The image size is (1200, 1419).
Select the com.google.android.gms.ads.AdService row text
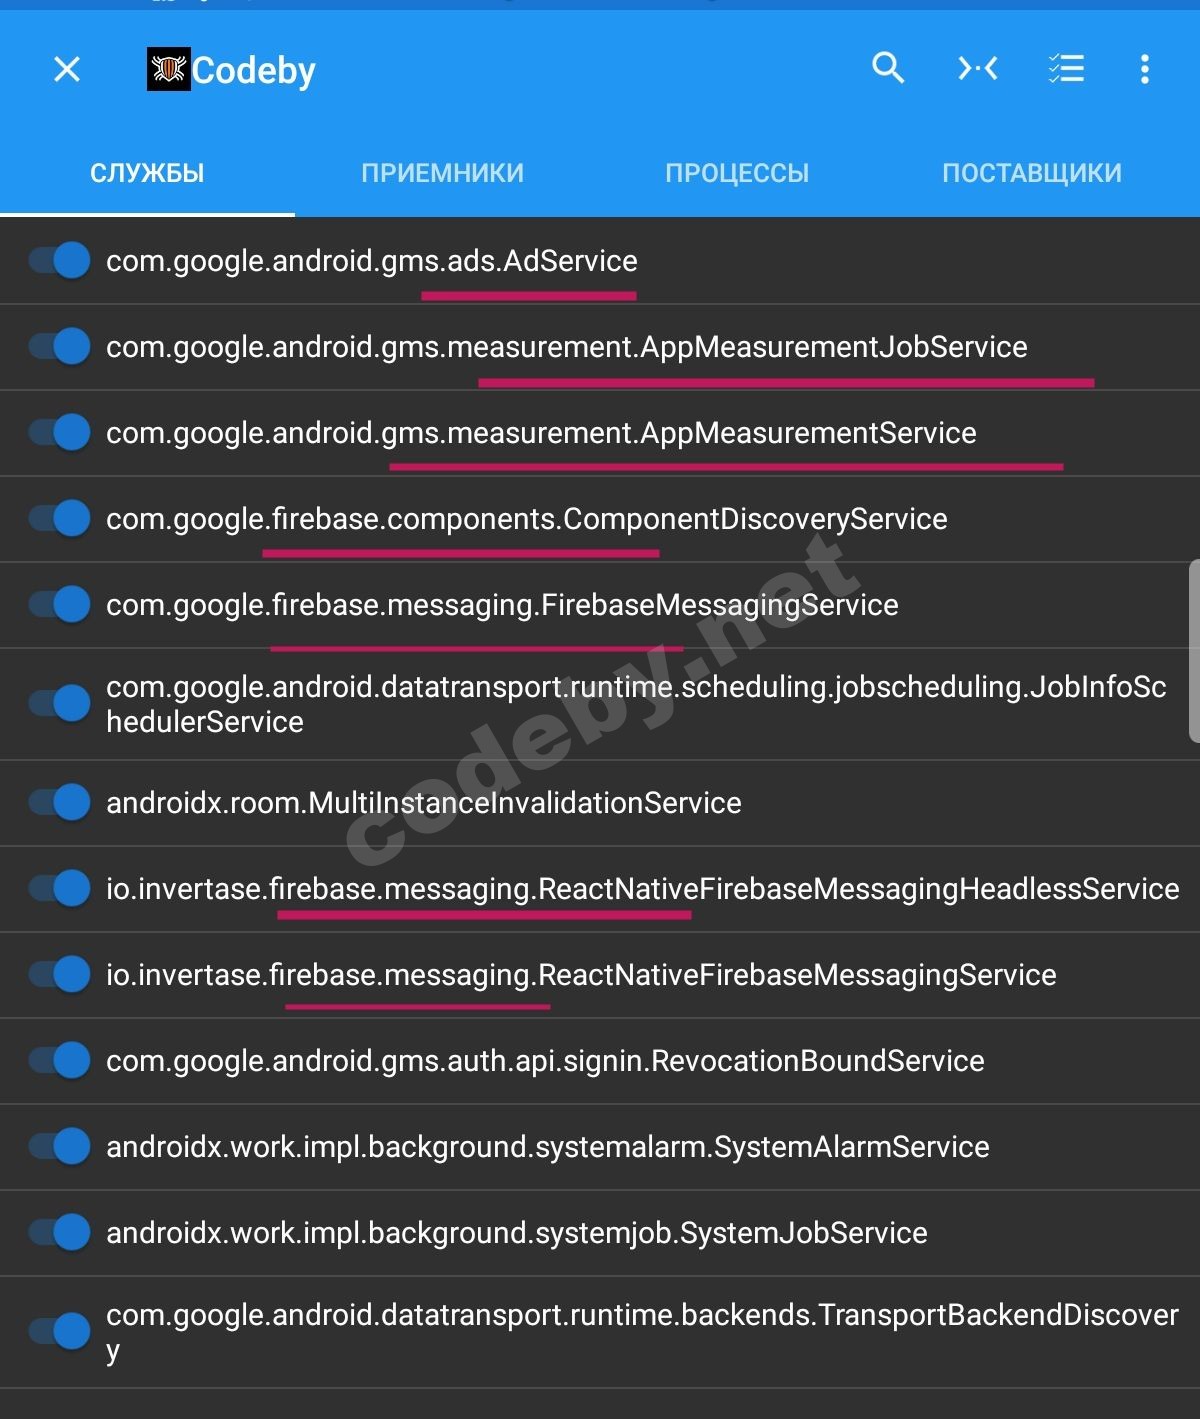point(372,261)
